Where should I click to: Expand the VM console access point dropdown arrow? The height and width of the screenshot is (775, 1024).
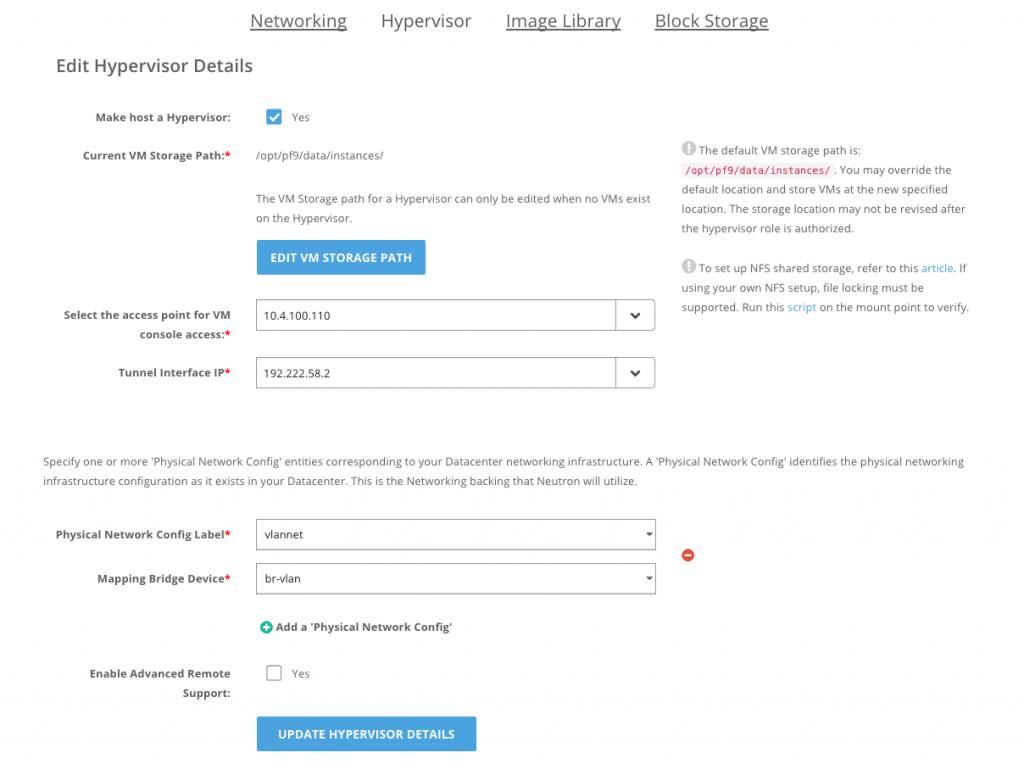click(x=635, y=315)
